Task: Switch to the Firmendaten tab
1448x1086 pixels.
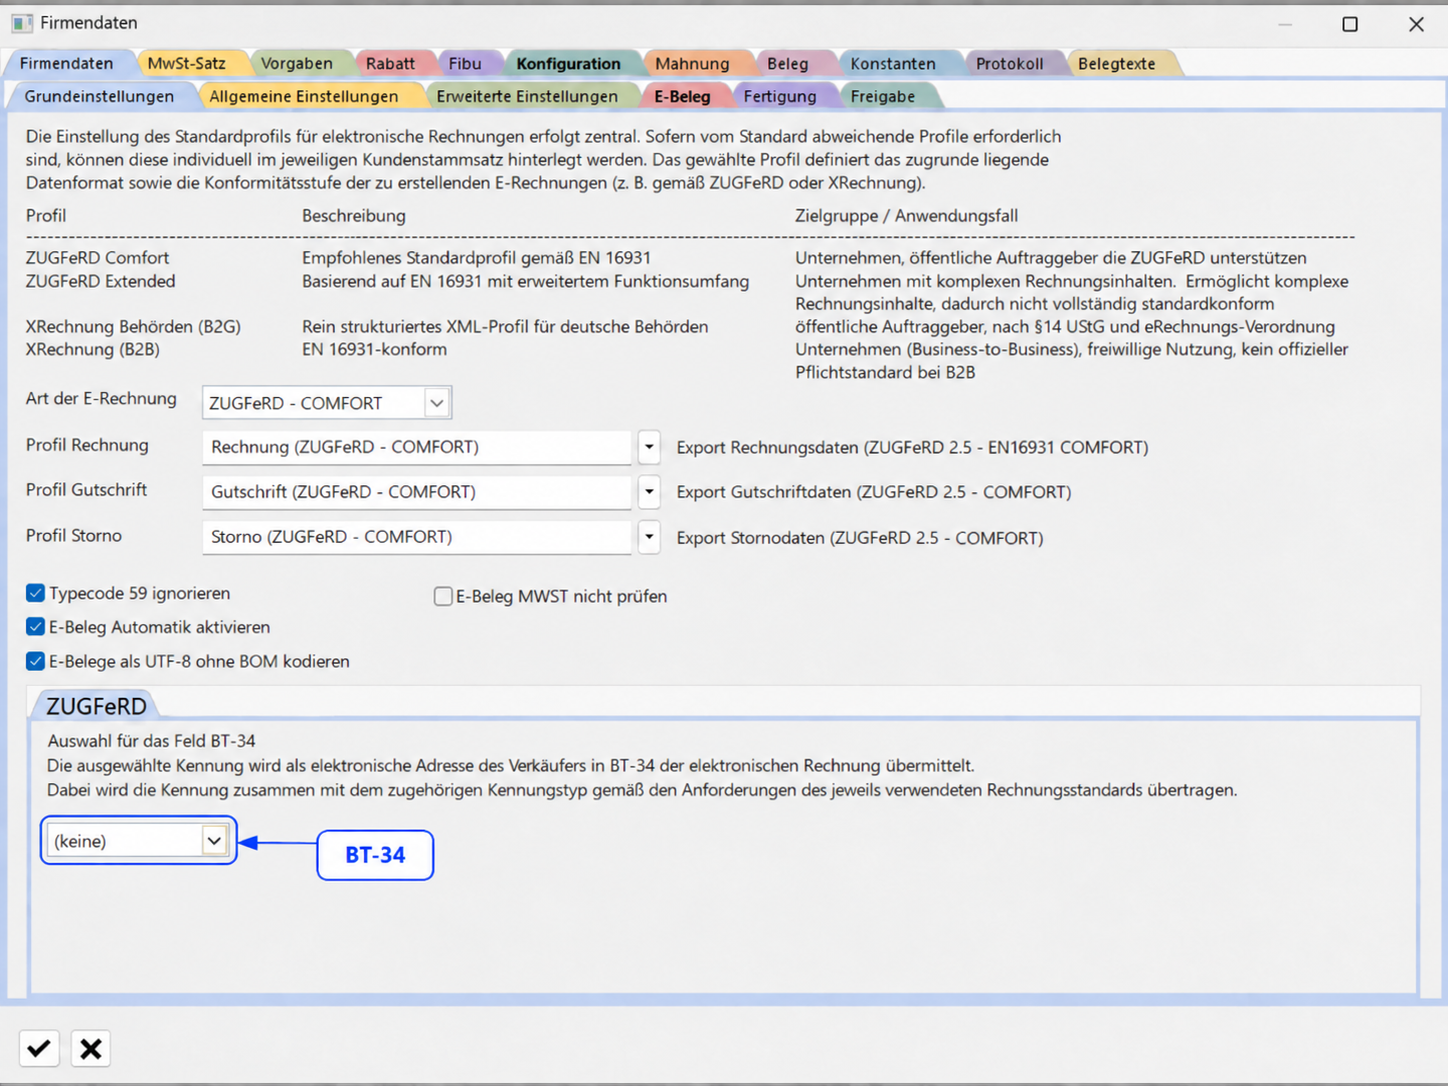Action: pyautogui.click(x=66, y=63)
